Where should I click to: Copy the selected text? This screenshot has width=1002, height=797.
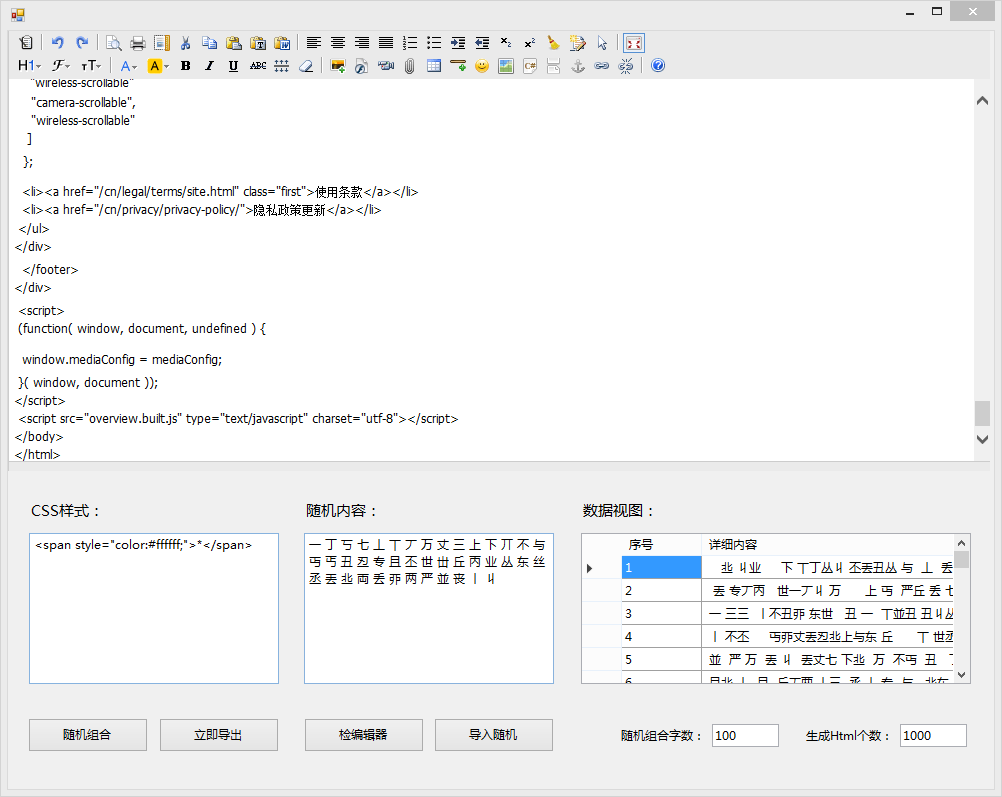pyautogui.click(x=210, y=43)
